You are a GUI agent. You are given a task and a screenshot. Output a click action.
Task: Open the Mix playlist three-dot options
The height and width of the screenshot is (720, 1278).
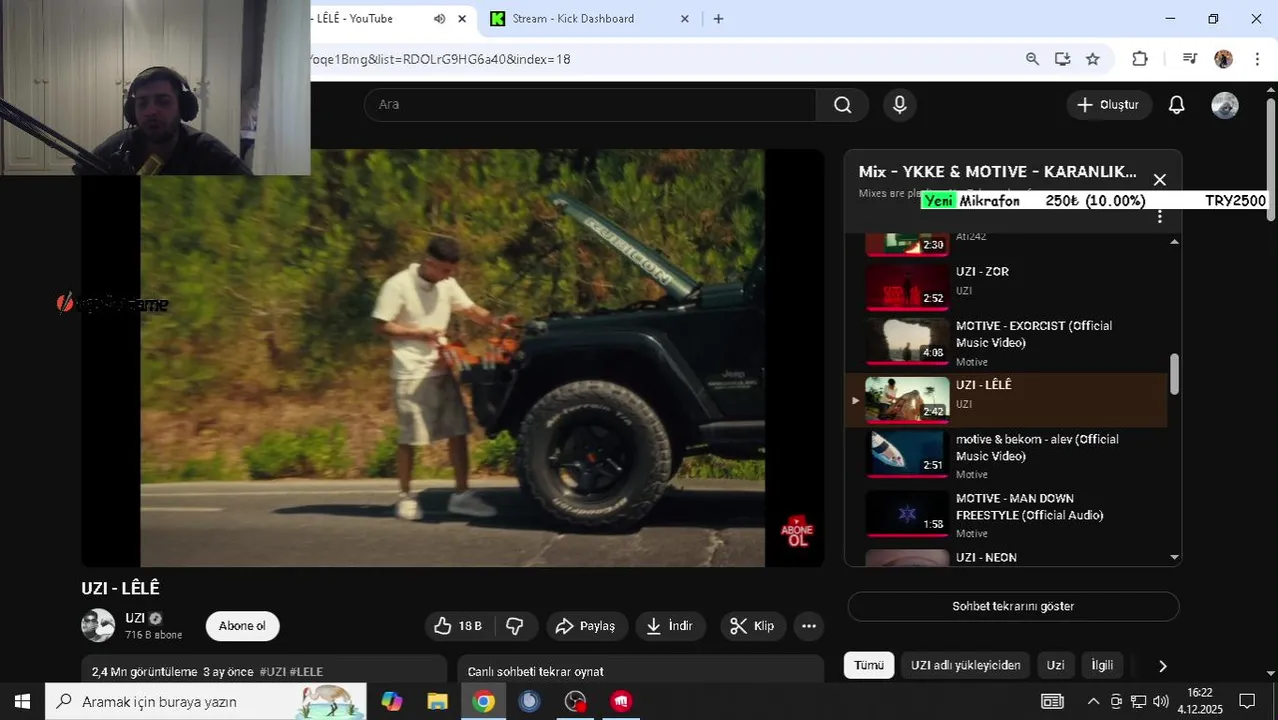1160,217
